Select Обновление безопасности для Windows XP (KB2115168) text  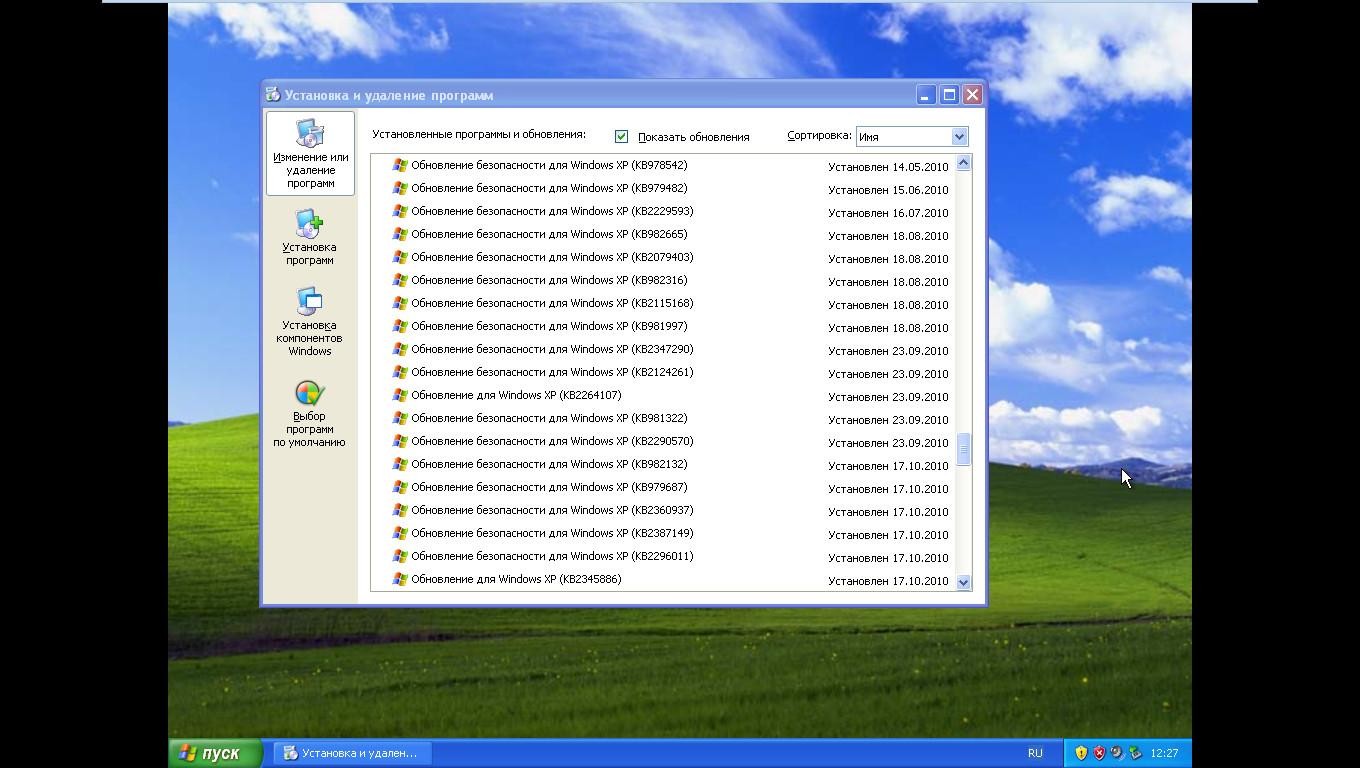click(x=552, y=303)
